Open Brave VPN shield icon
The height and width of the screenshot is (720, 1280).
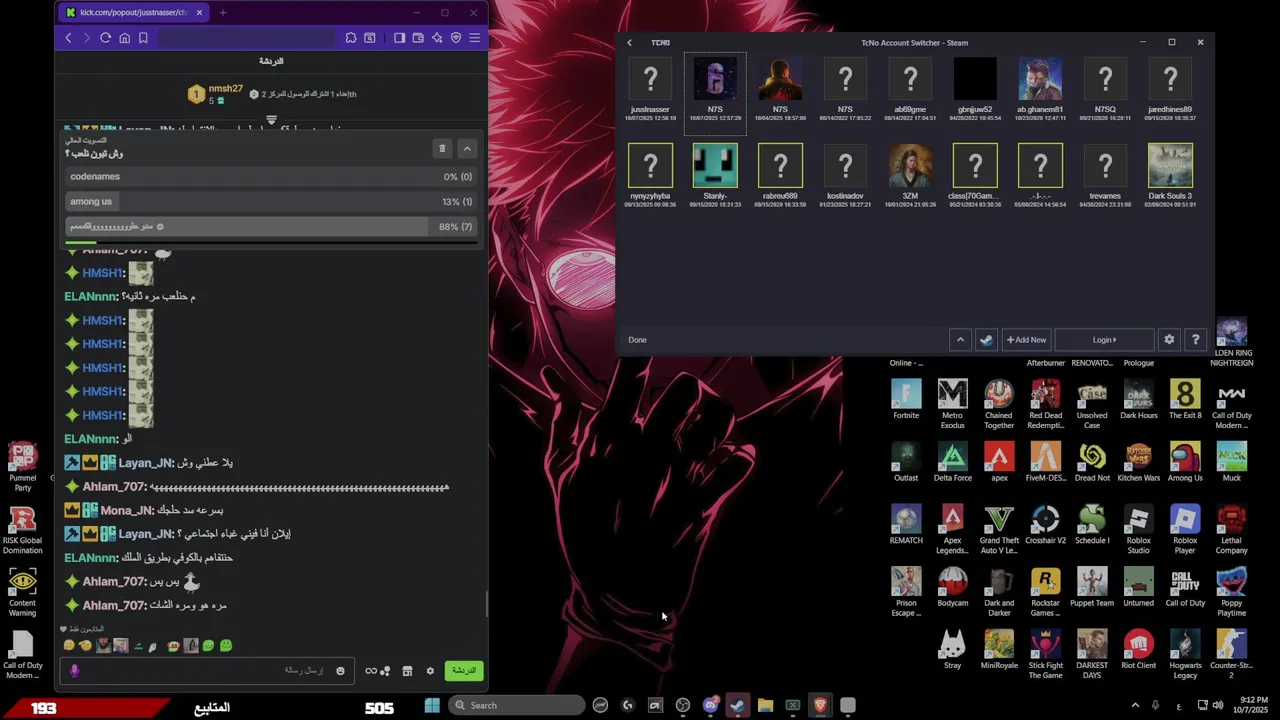tap(456, 38)
